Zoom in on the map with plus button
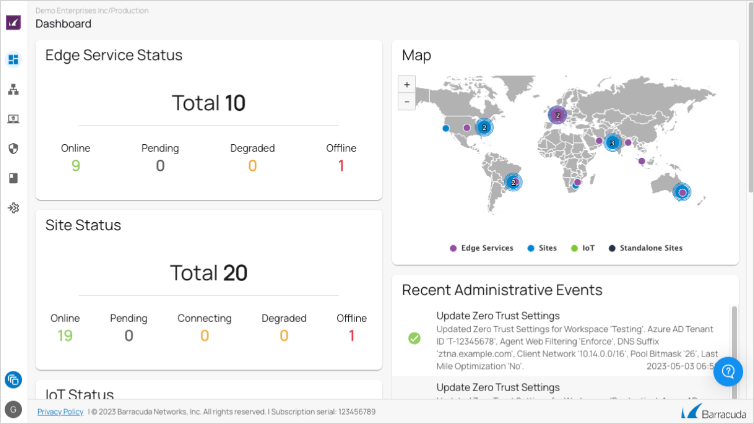 407,86
